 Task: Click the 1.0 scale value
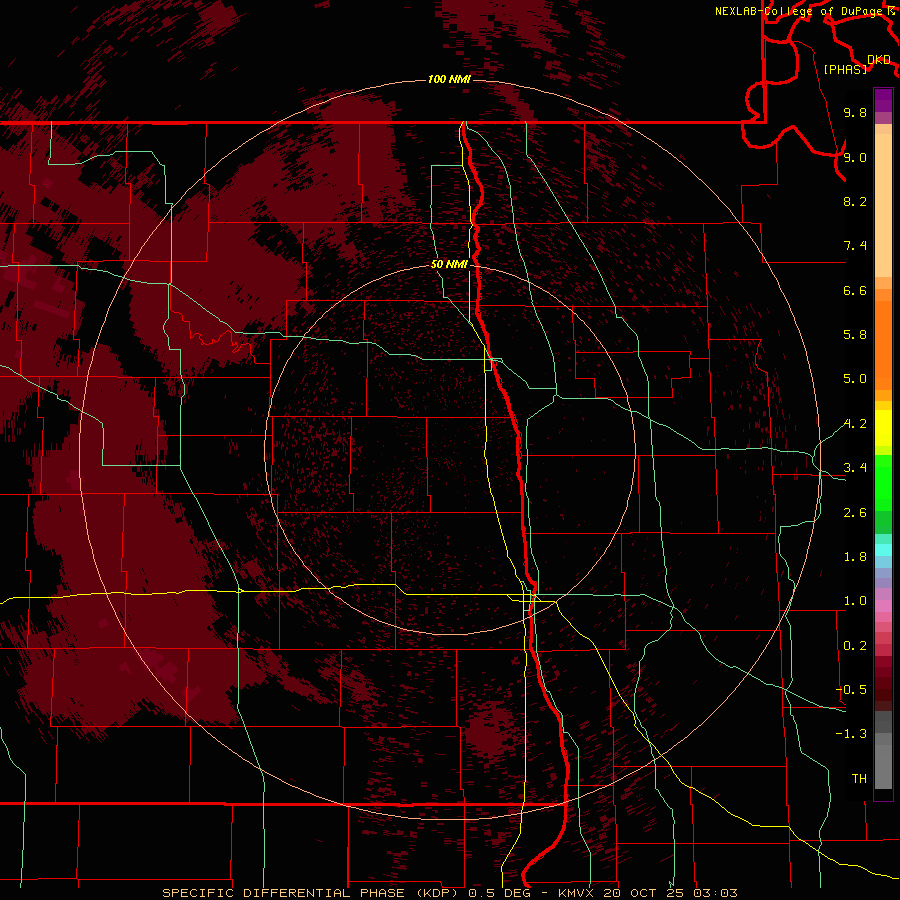(855, 601)
